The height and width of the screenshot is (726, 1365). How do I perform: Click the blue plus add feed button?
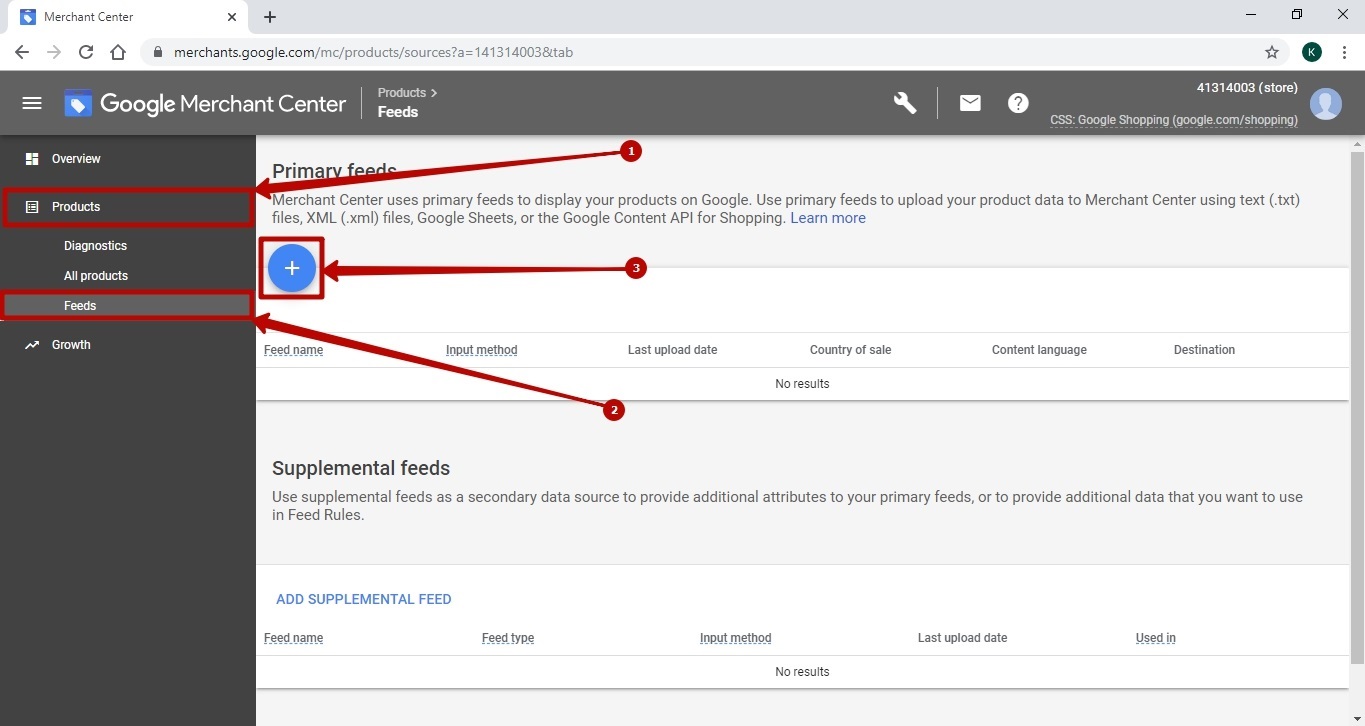click(292, 268)
